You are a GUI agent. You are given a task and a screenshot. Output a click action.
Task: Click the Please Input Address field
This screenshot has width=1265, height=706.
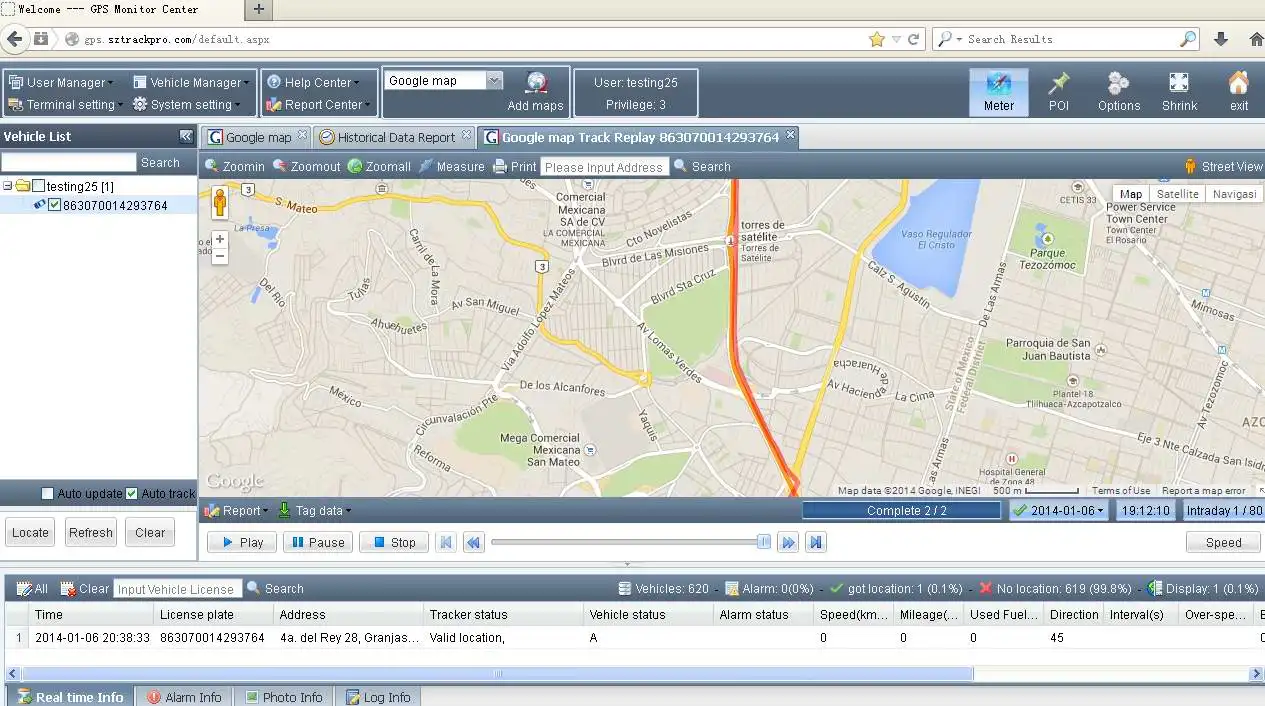tap(603, 167)
